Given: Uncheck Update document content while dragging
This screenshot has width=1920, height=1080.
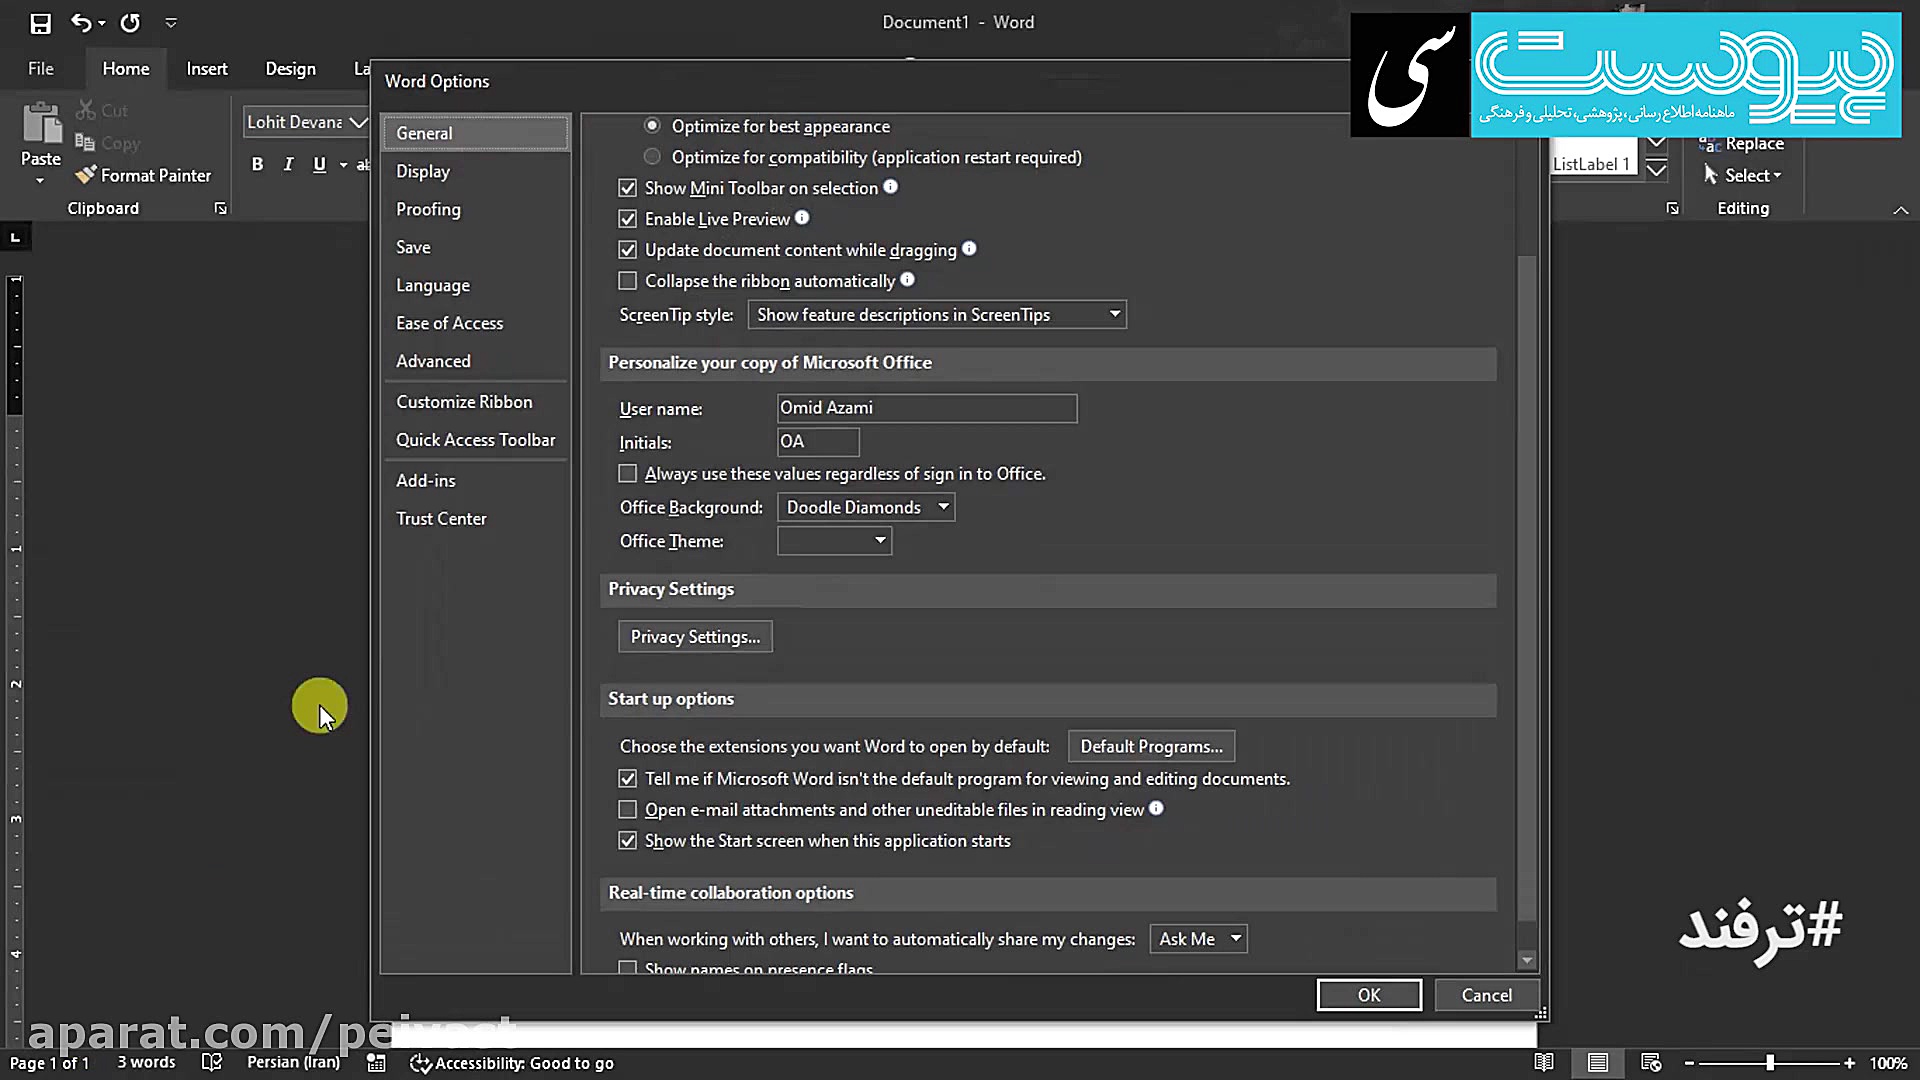Looking at the screenshot, I should point(627,250).
